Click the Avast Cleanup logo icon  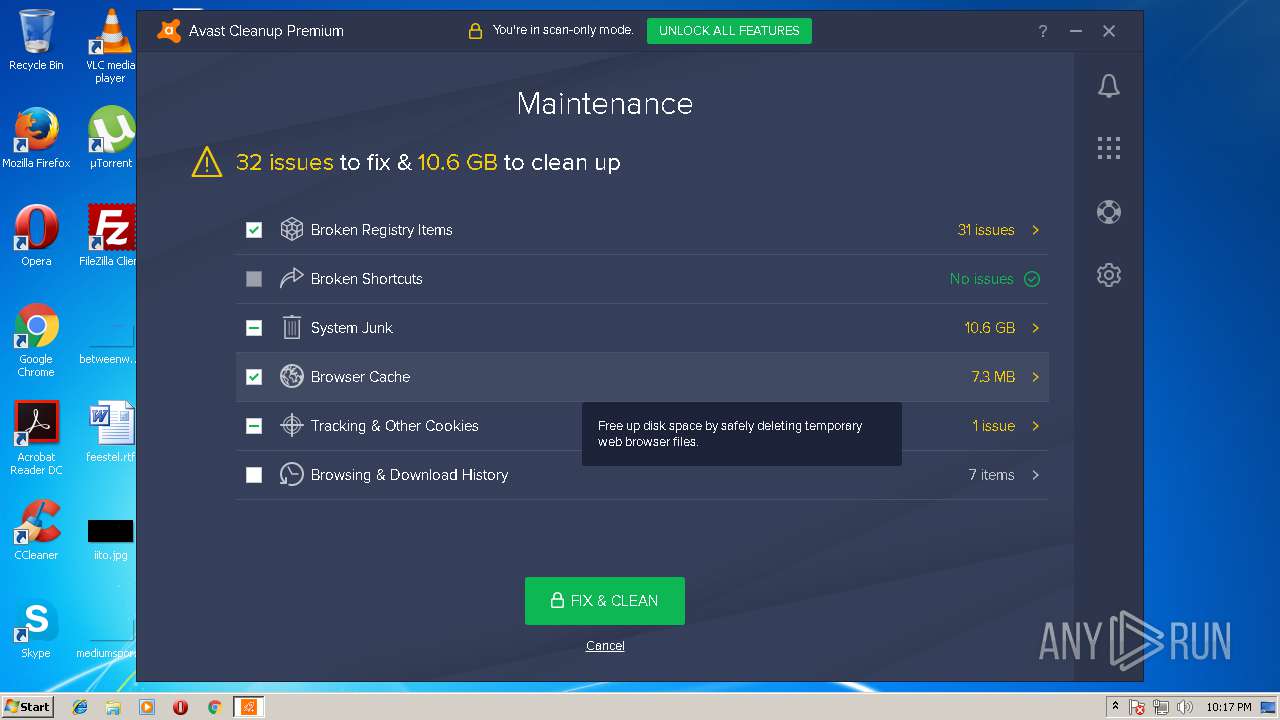169,30
